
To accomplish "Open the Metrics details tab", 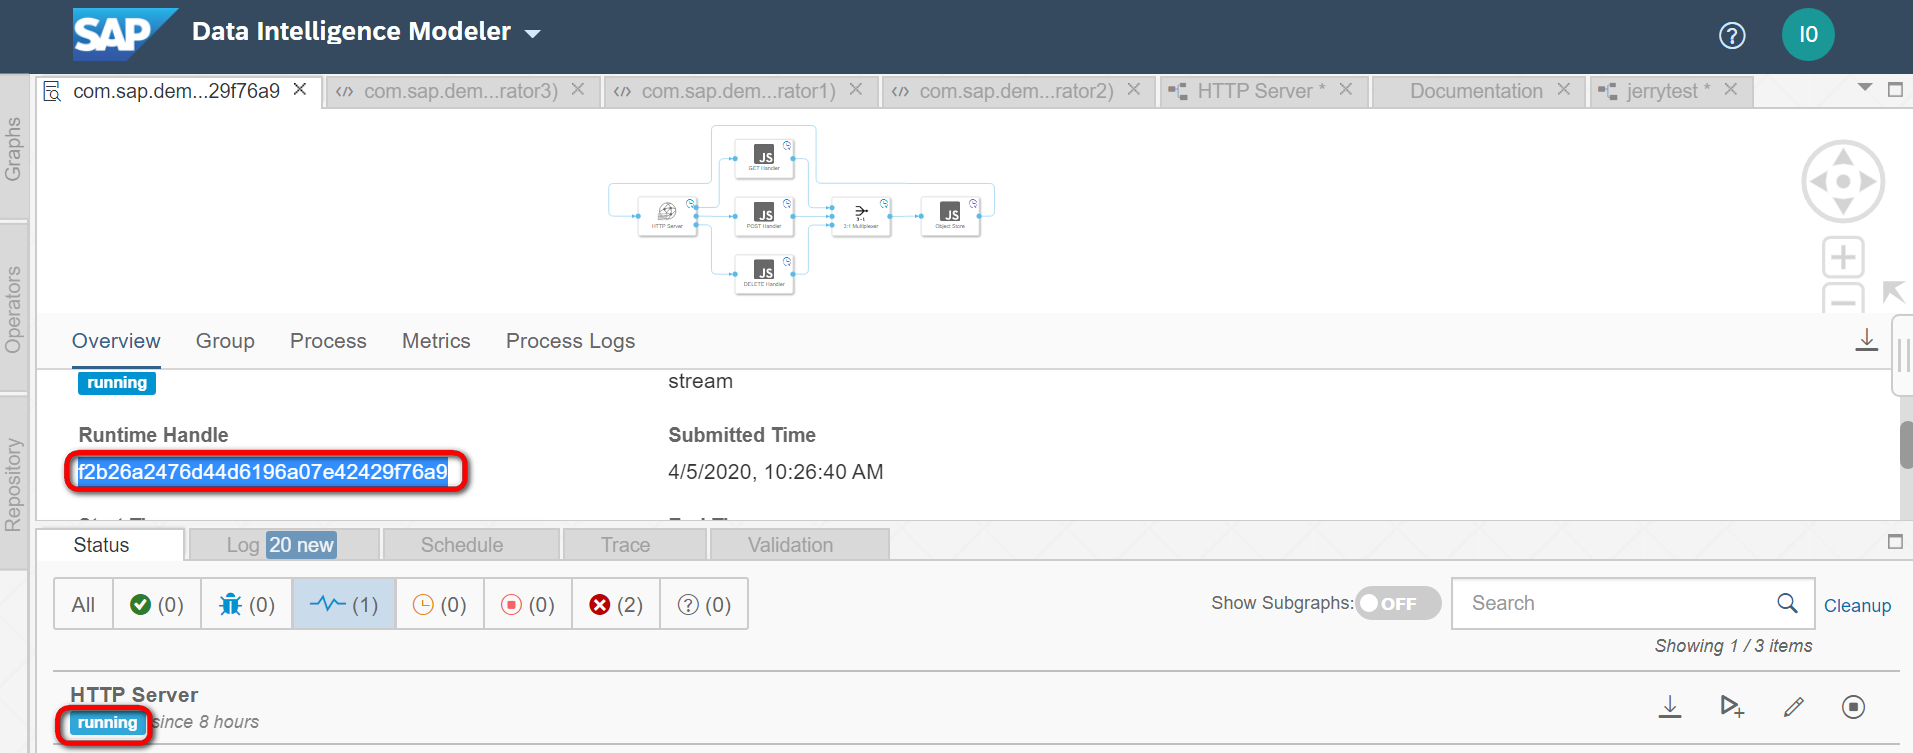I will (436, 341).
